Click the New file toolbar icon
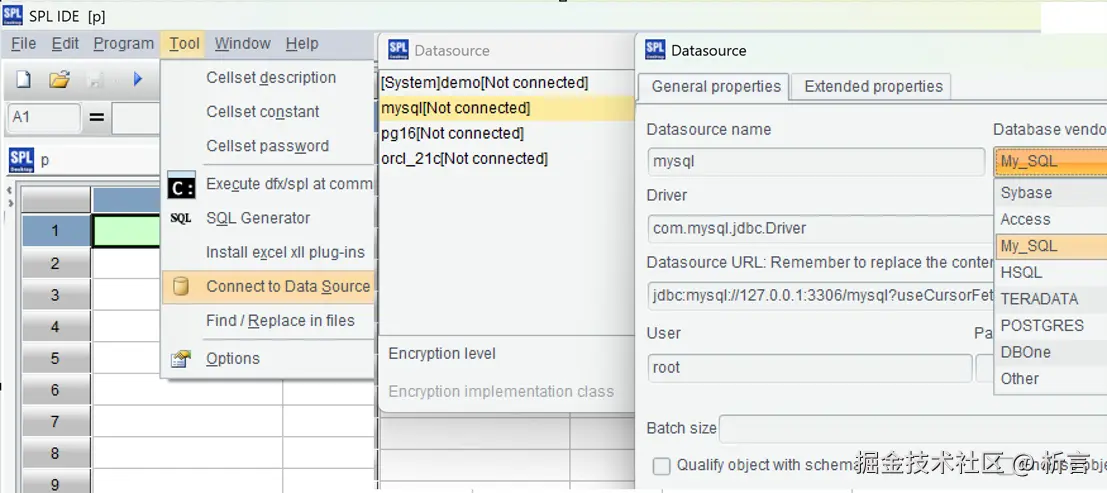This screenshot has width=1107, height=493. [24, 79]
